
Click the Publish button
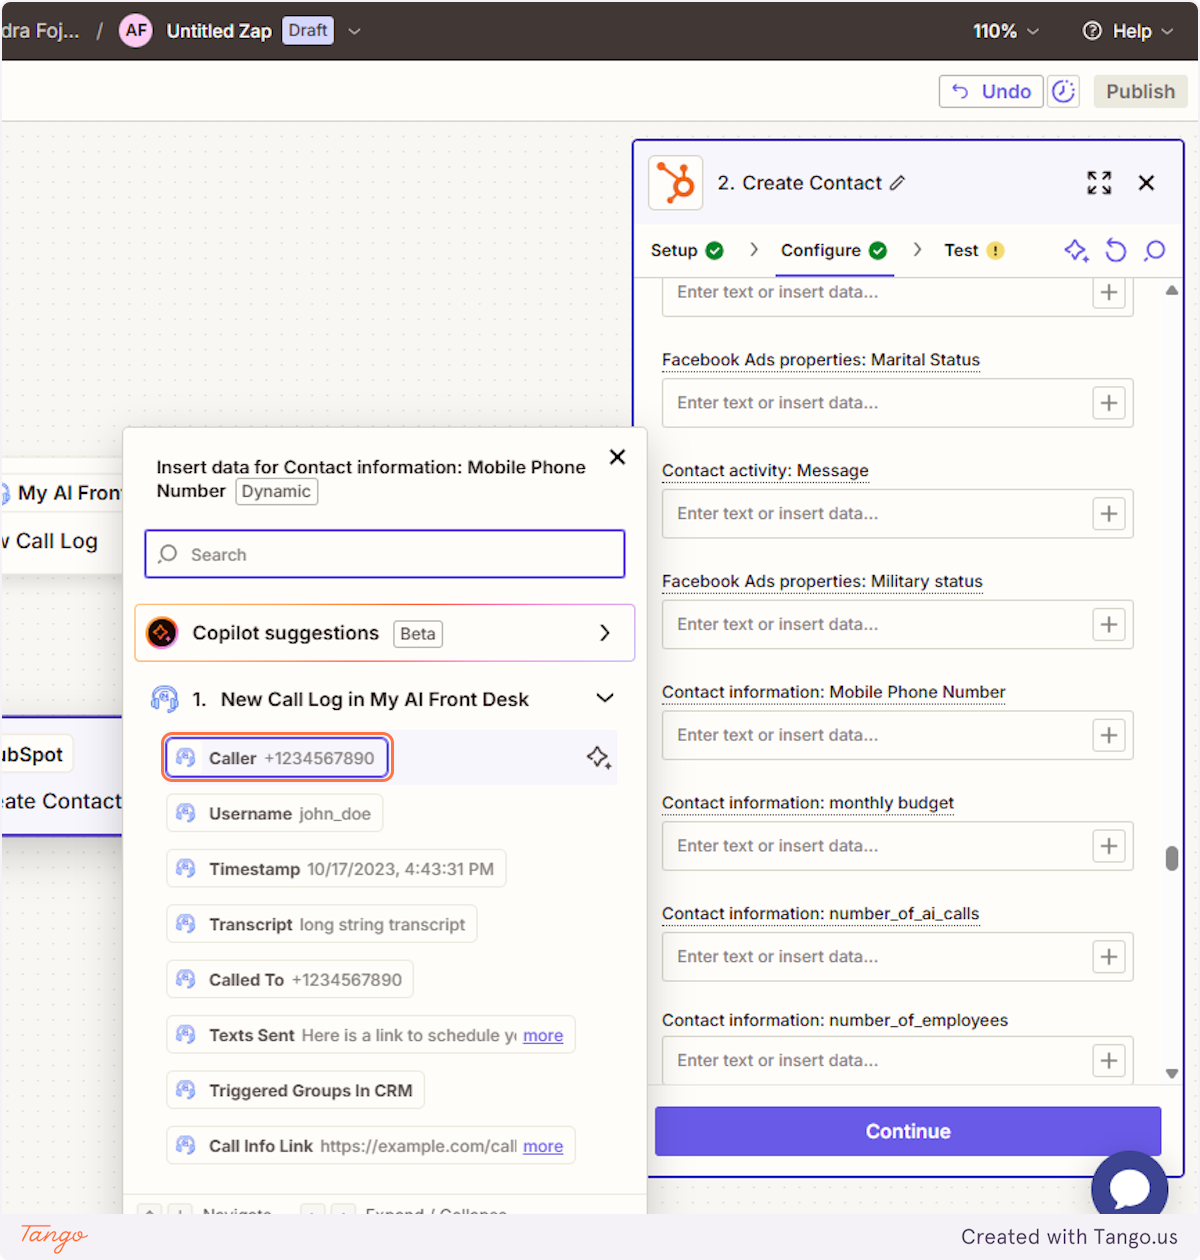tap(1140, 91)
